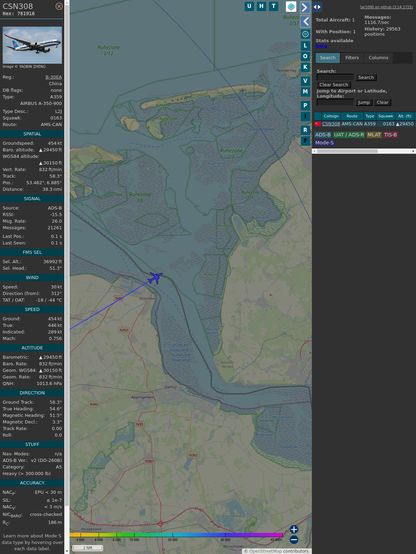Zoom in with the plus button

pos(294,529)
